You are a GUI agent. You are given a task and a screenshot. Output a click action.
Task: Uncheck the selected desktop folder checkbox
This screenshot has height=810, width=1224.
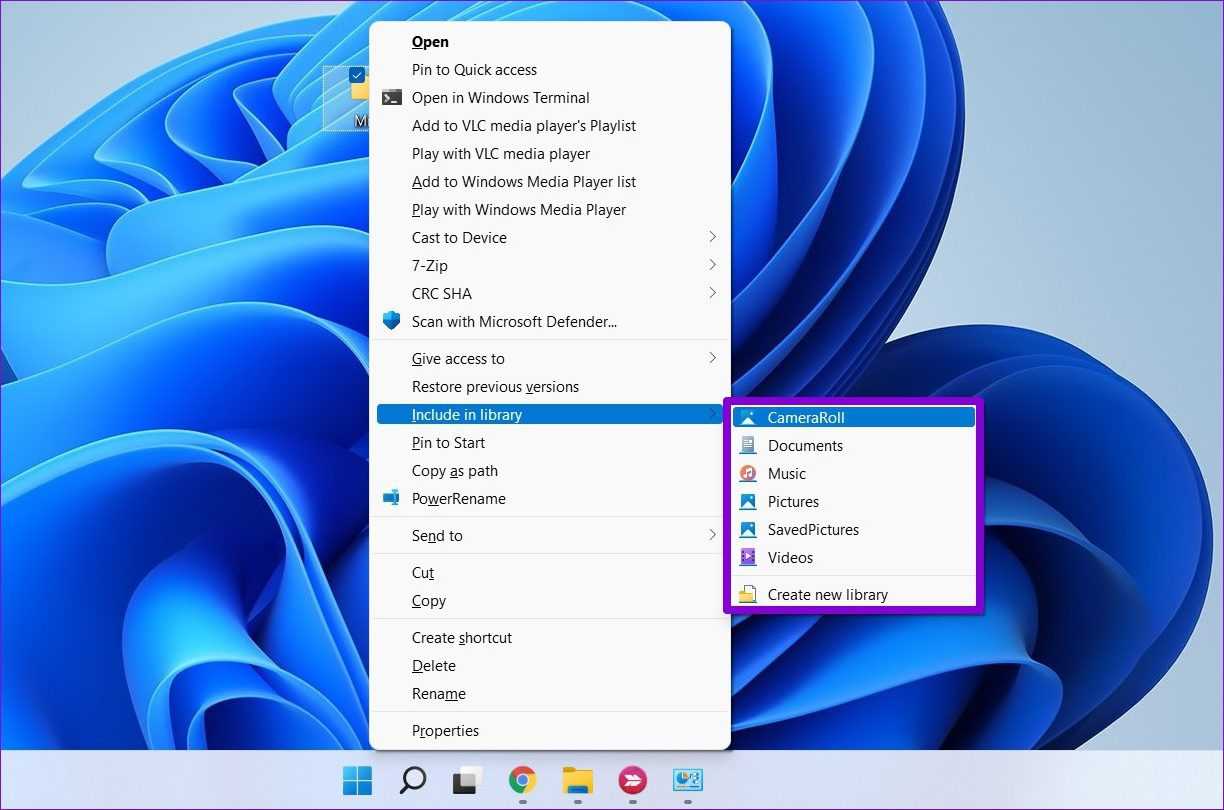(x=357, y=75)
